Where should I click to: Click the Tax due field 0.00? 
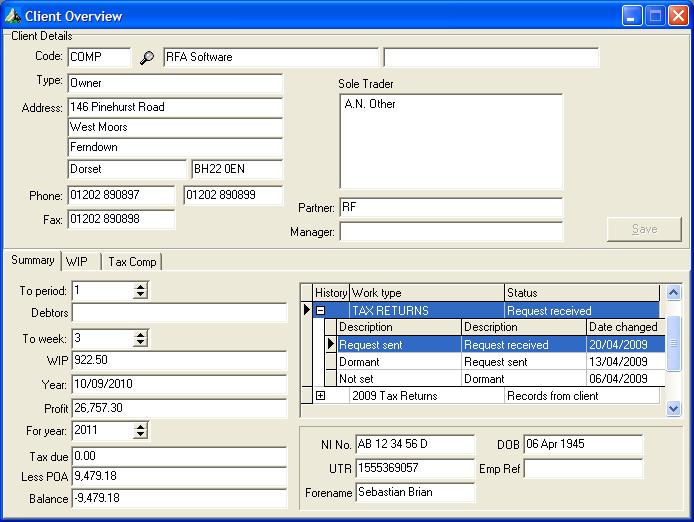(179, 456)
